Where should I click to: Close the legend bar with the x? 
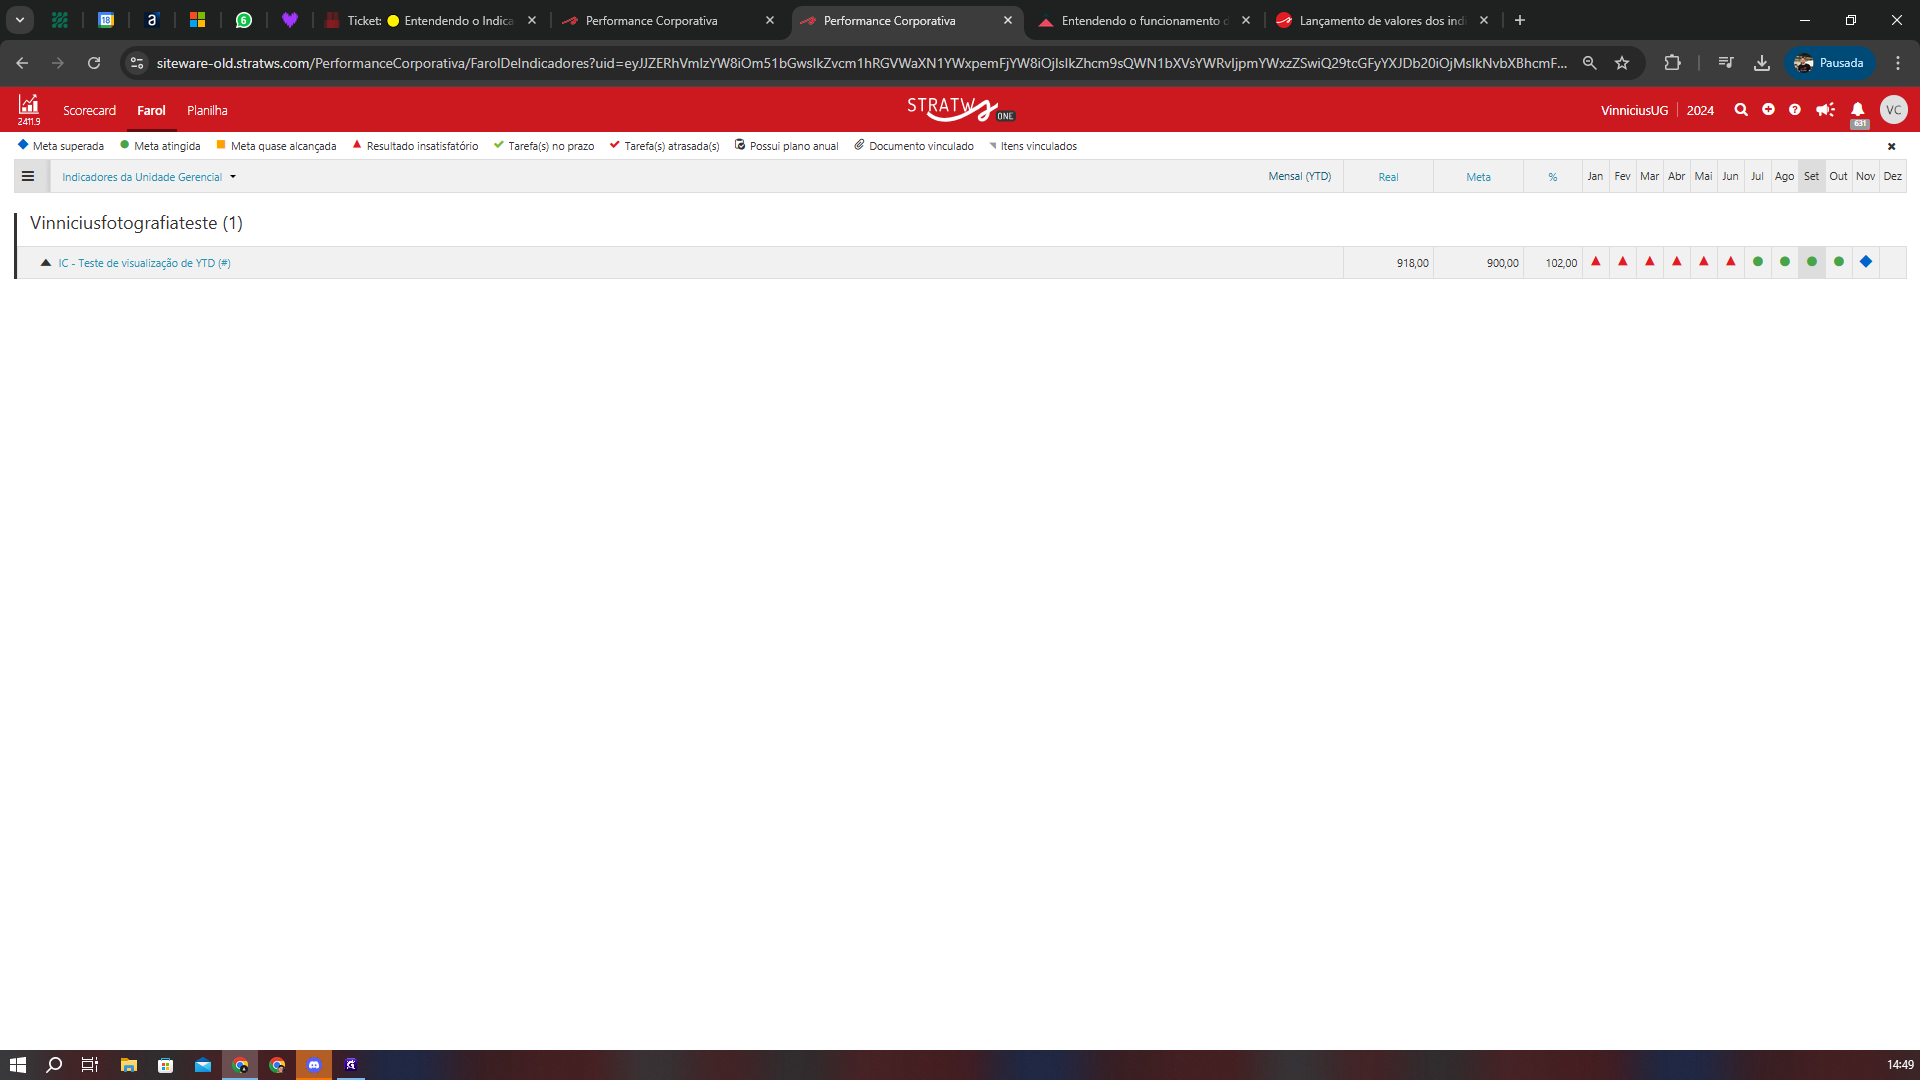click(x=1891, y=146)
